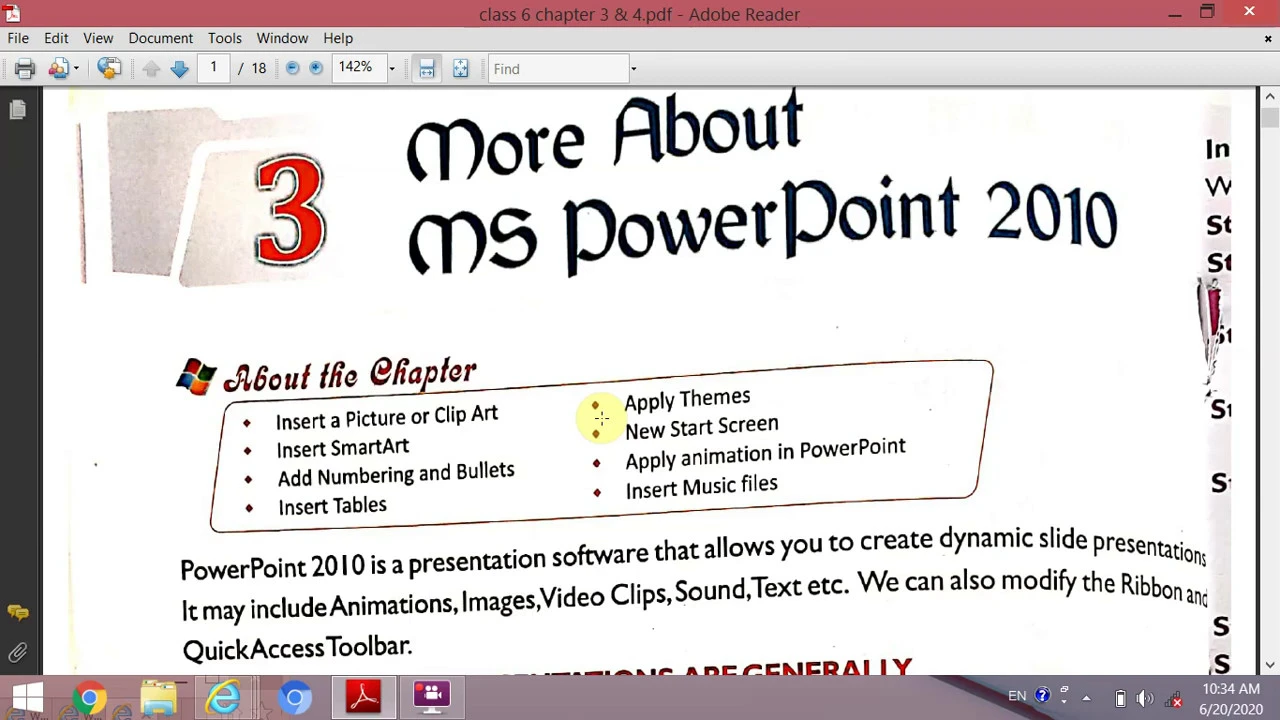Image resolution: width=1280 pixels, height=720 pixels.
Task: Click the 'Insert SmartArt' list item
Action: click(342, 447)
